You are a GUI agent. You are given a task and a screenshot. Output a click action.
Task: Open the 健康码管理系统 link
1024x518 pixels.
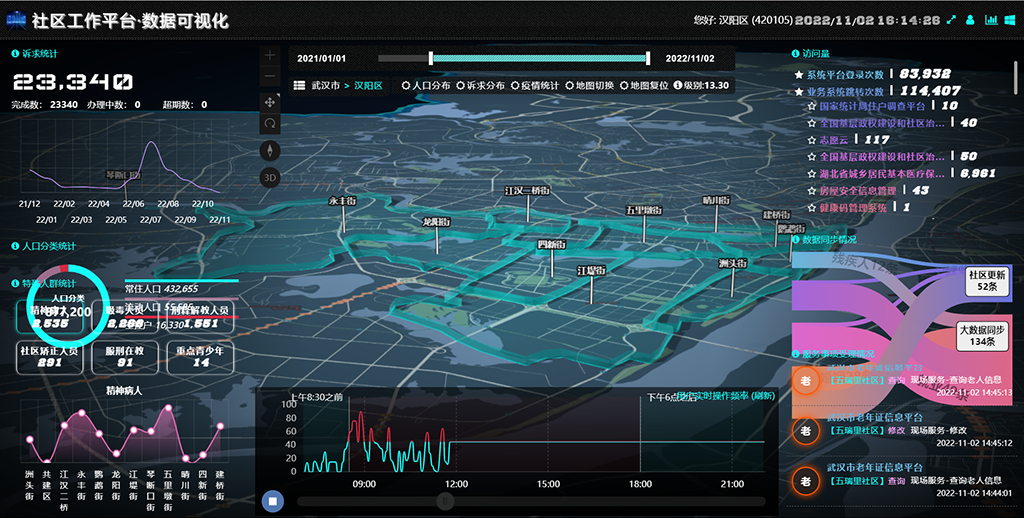point(853,208)
